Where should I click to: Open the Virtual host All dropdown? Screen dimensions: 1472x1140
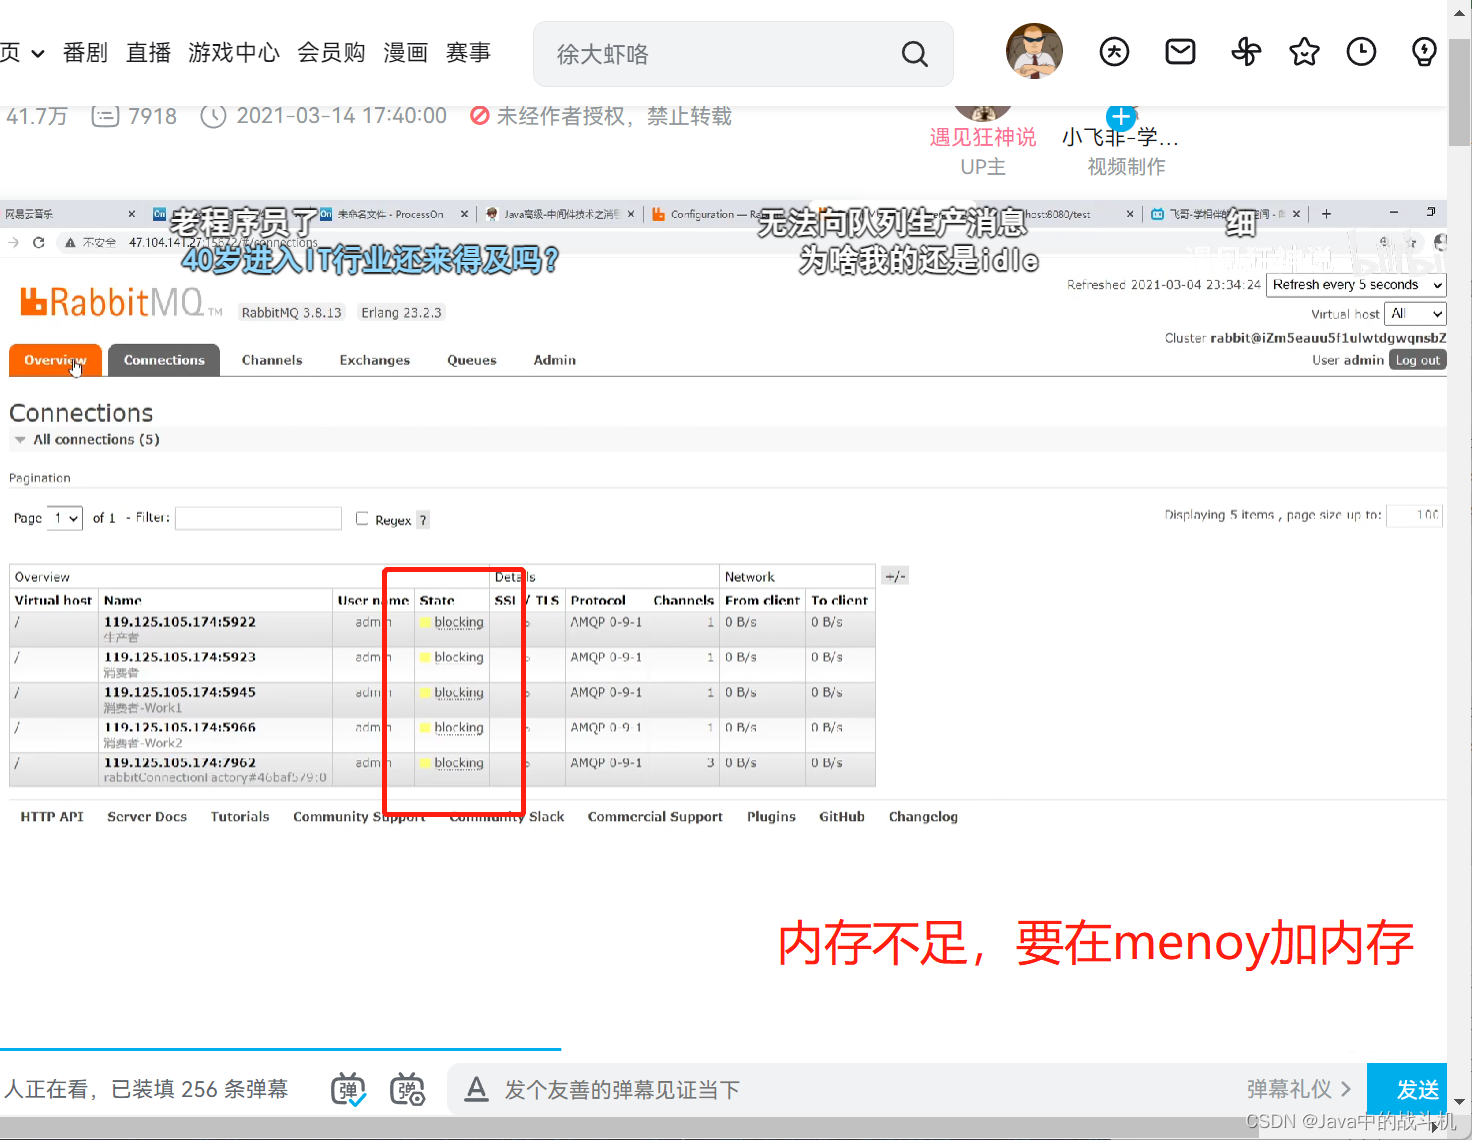point(1416,314)
